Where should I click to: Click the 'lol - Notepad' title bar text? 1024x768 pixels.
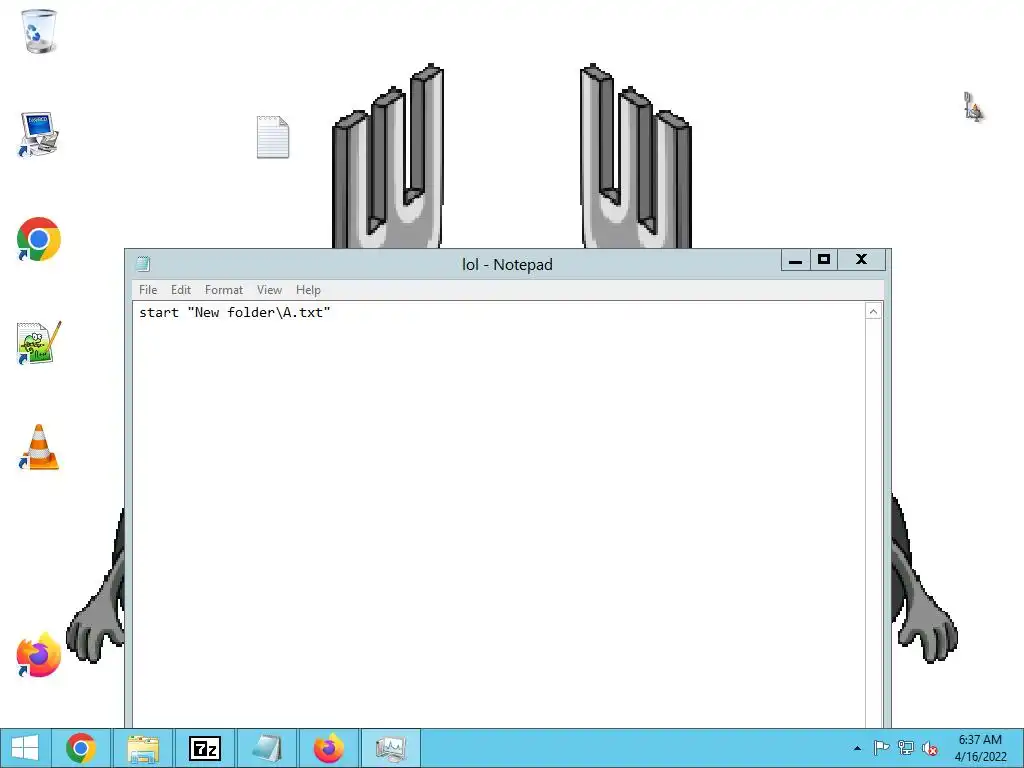tap(507, 264)
